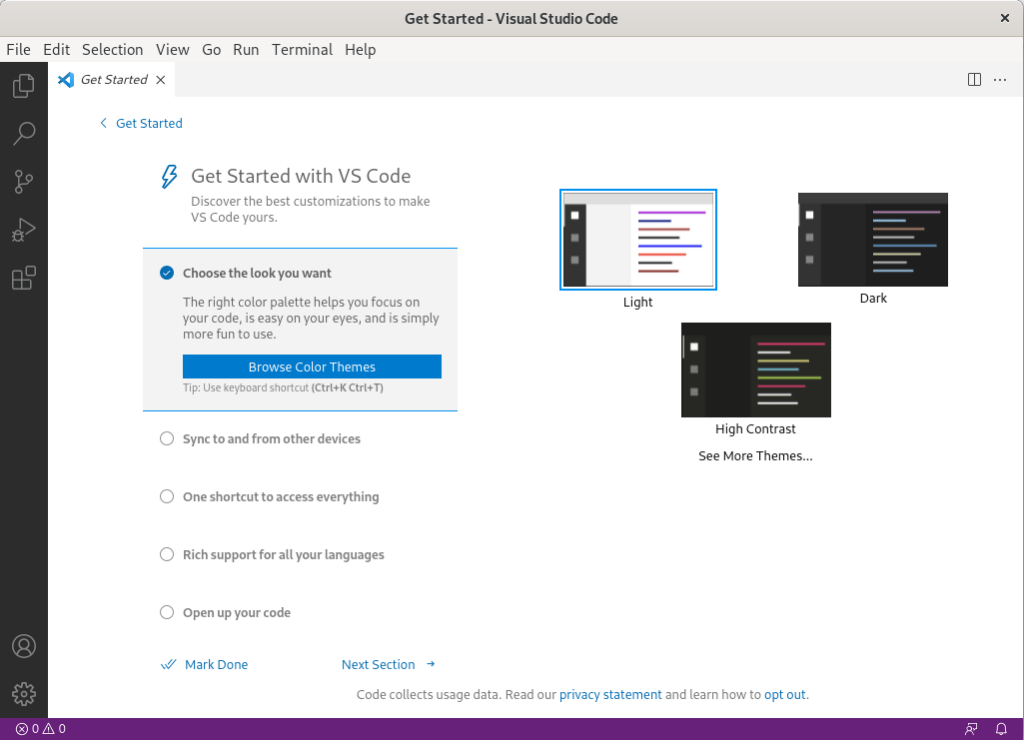The image size is (1024, 740).
Task: Click the Browse Color Themes button
Action: click(312, 367)
